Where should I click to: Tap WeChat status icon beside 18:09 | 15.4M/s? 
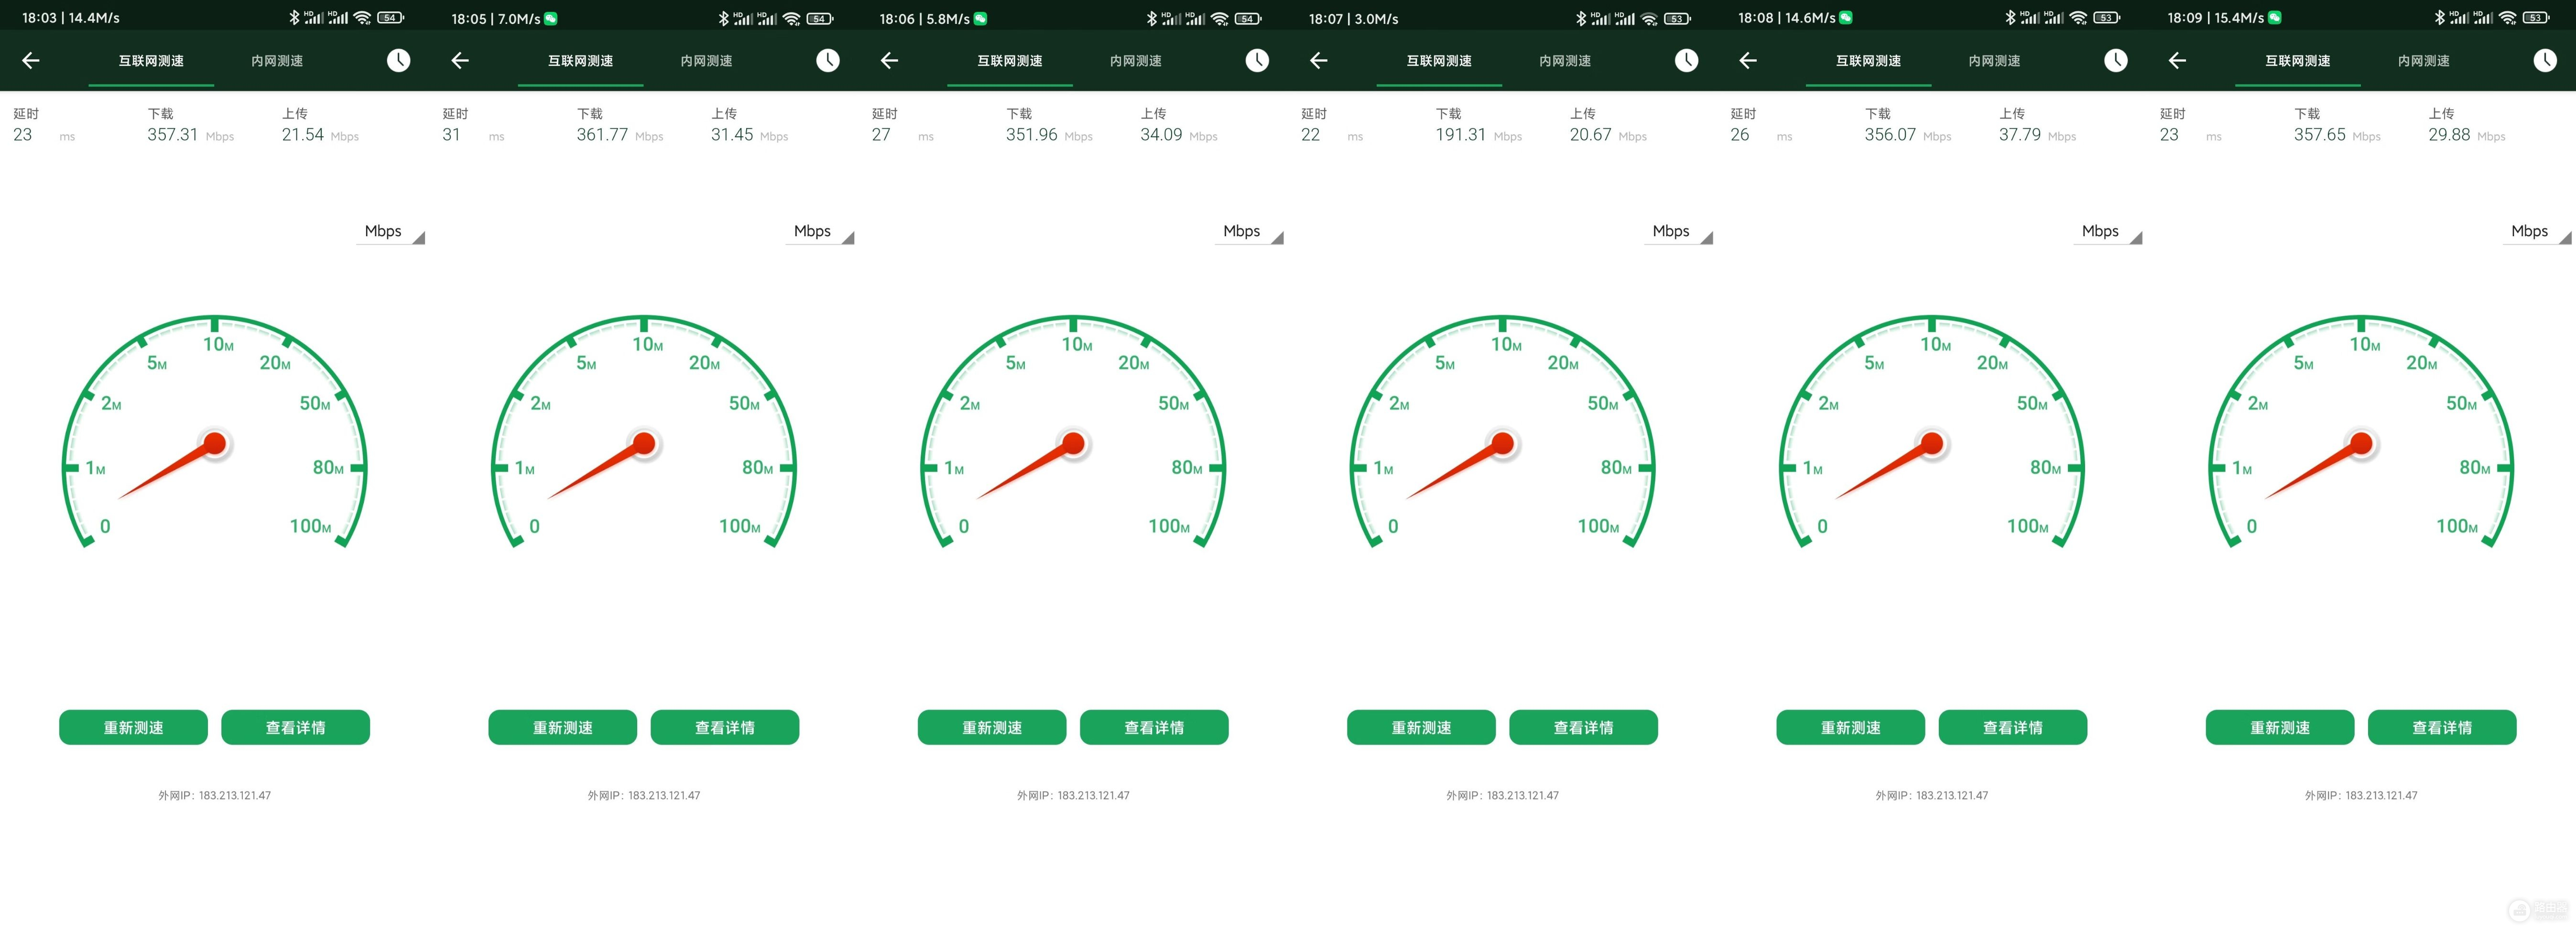tap(2275, 18)
